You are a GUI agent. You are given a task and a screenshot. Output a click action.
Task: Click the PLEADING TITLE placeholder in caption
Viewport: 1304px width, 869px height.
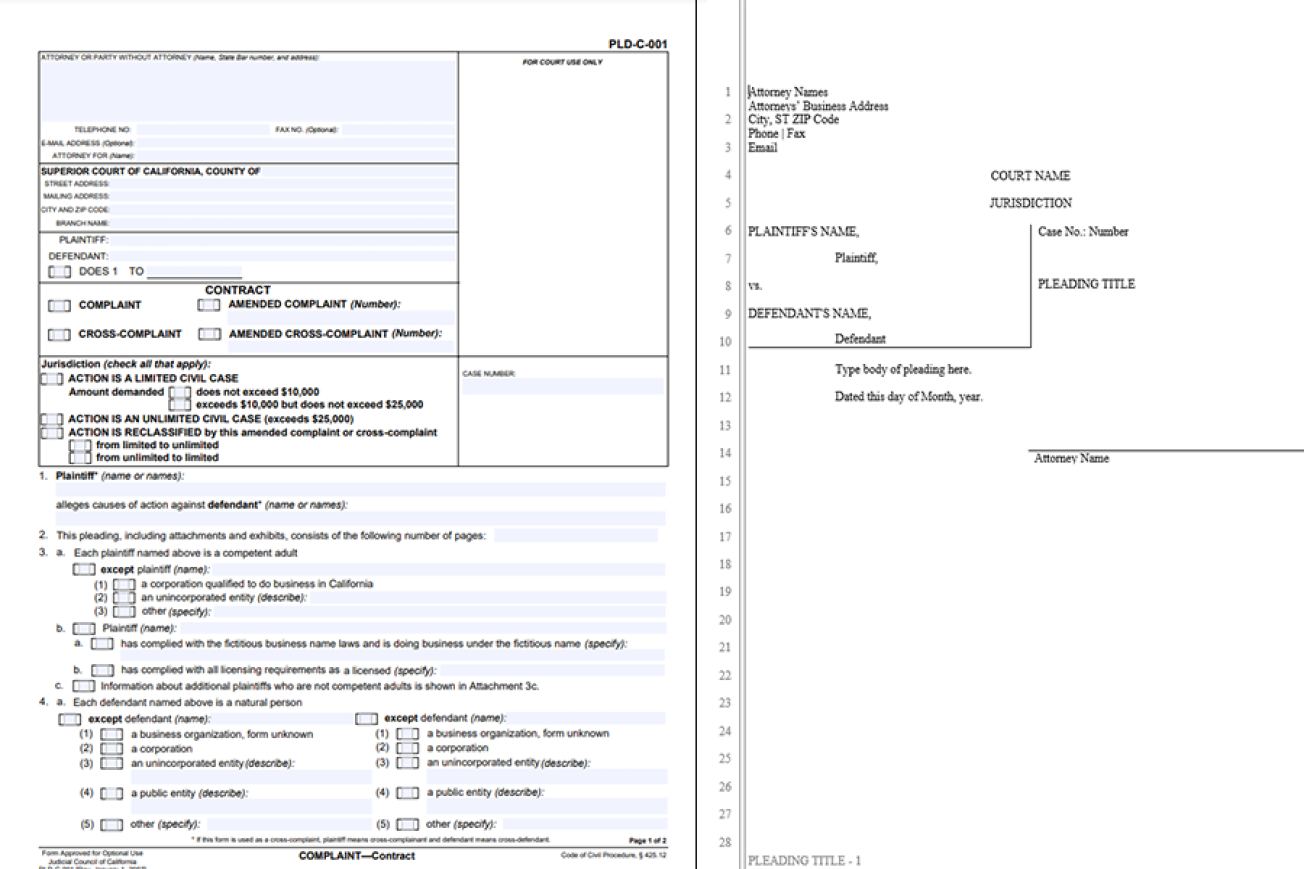(x=1087, y=284)
